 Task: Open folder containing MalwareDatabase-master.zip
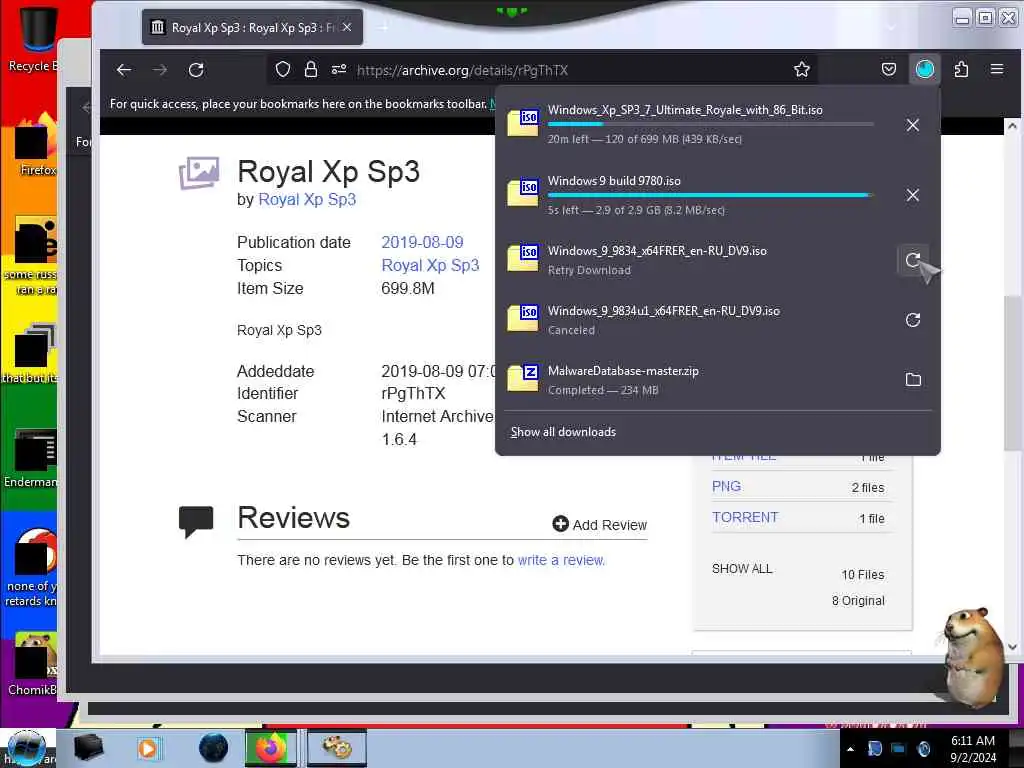(x=913, y=379)
